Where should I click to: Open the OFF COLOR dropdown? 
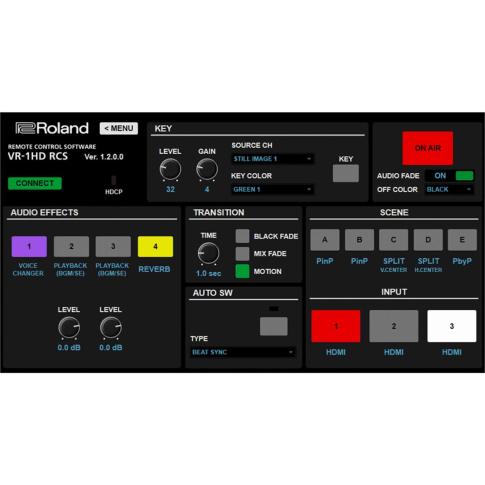click(x=450, y=189)
